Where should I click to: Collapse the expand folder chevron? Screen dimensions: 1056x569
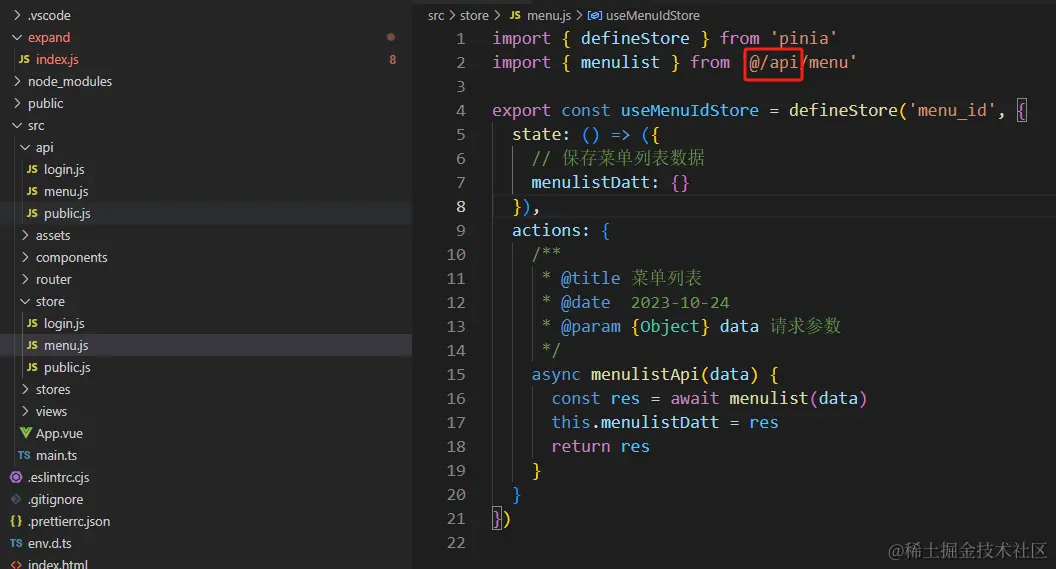pyautogui.click(x=17, y=37)
